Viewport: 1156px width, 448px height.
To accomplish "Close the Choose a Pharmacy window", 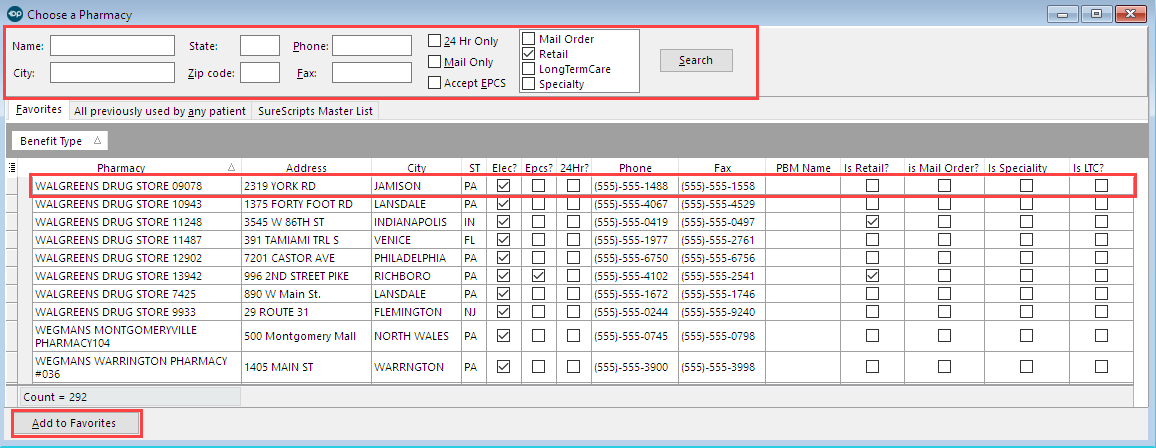I will pos(1129,13).
